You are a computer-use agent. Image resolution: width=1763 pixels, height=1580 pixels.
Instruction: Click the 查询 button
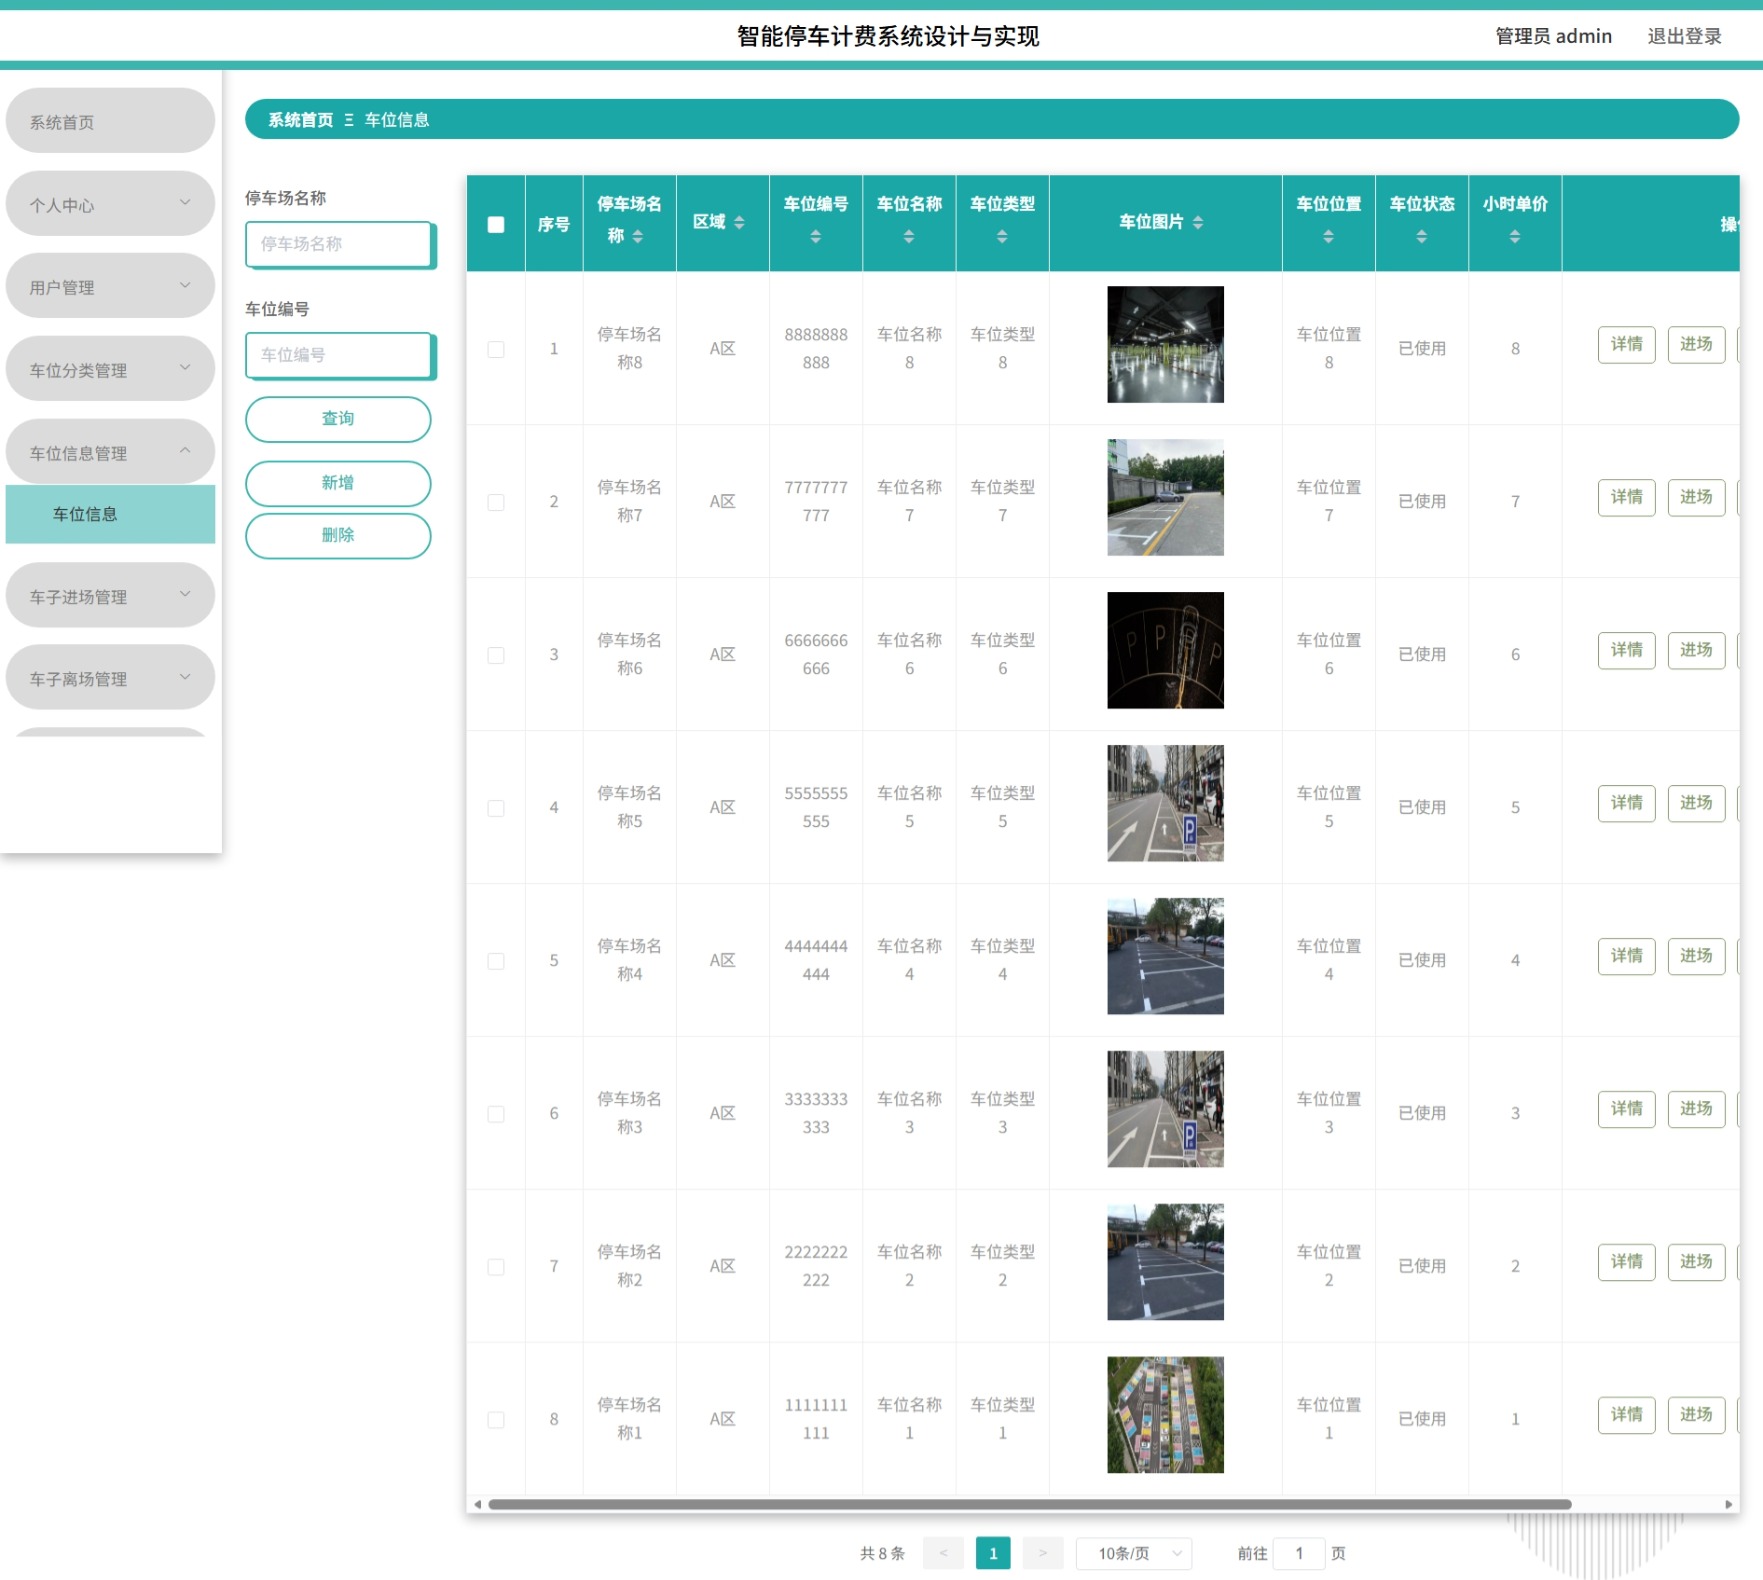(x=338, y=419)
